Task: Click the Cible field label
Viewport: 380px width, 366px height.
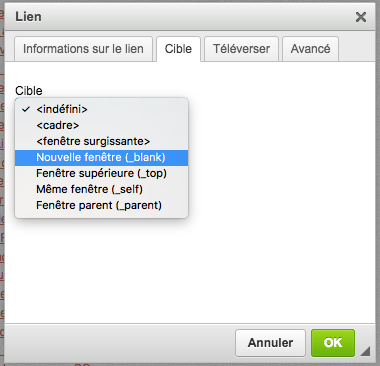Action: (29, 91)
